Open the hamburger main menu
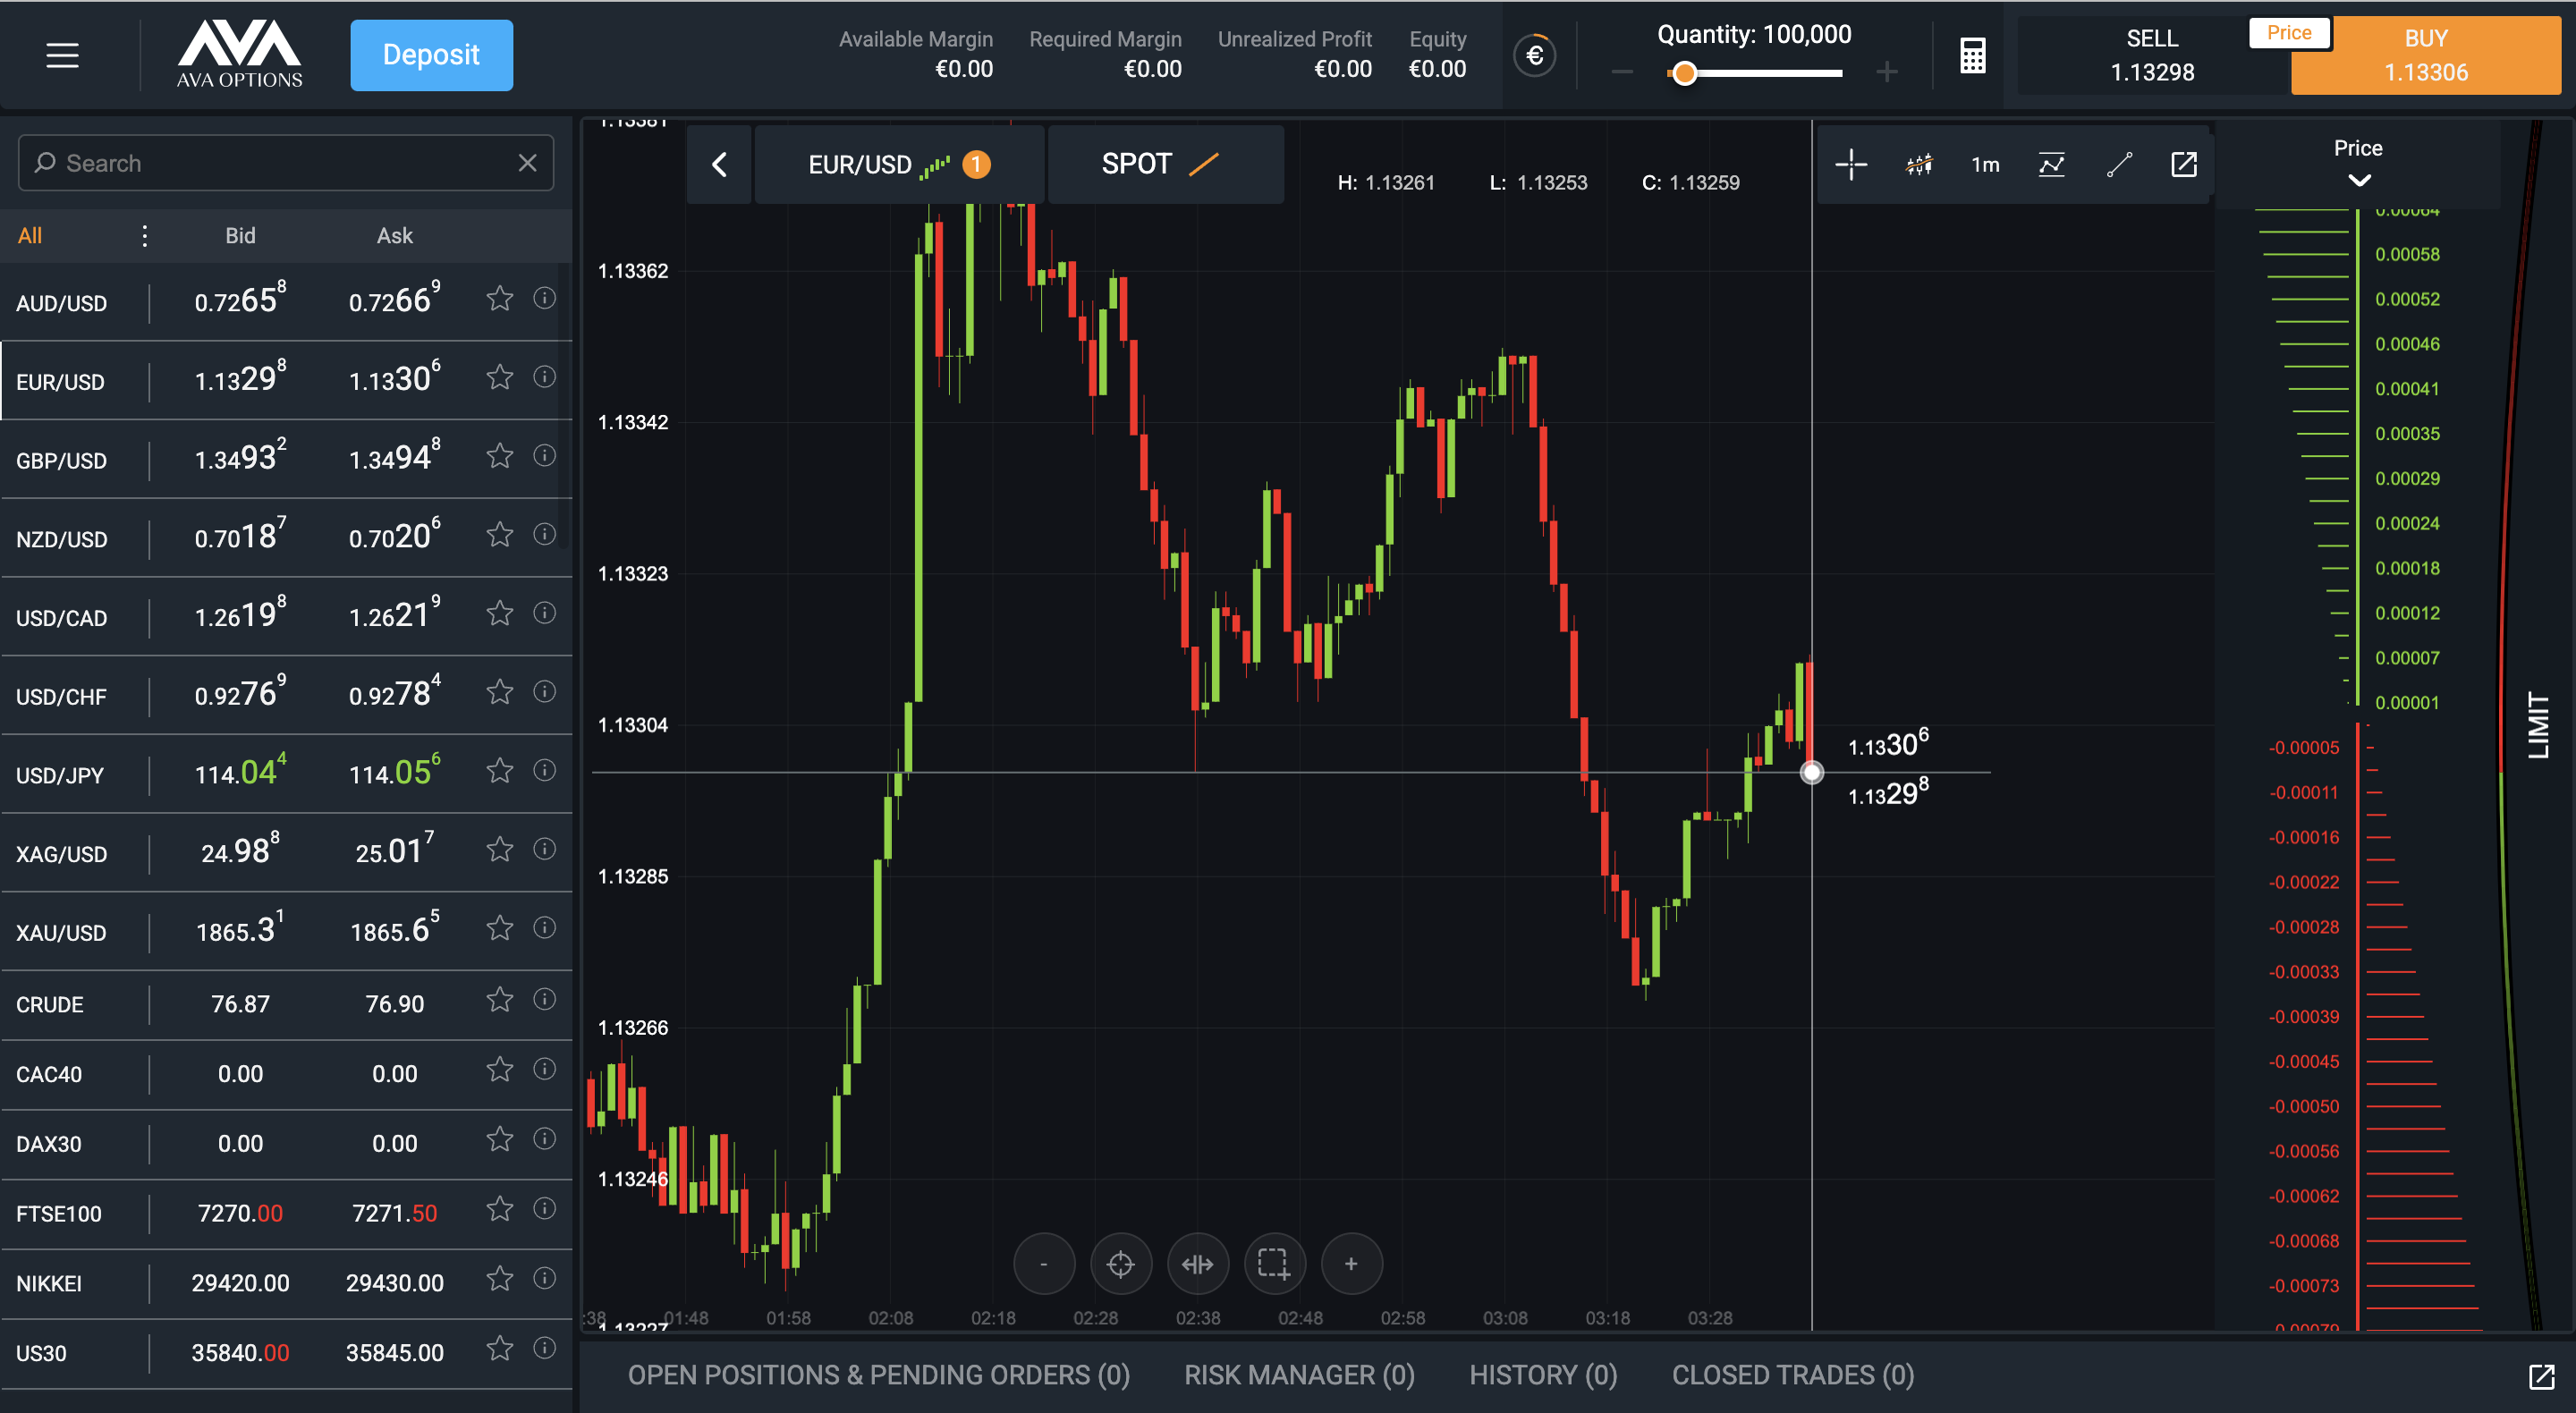Screen dimensions: 2576x1413 (x=62, y=55)
